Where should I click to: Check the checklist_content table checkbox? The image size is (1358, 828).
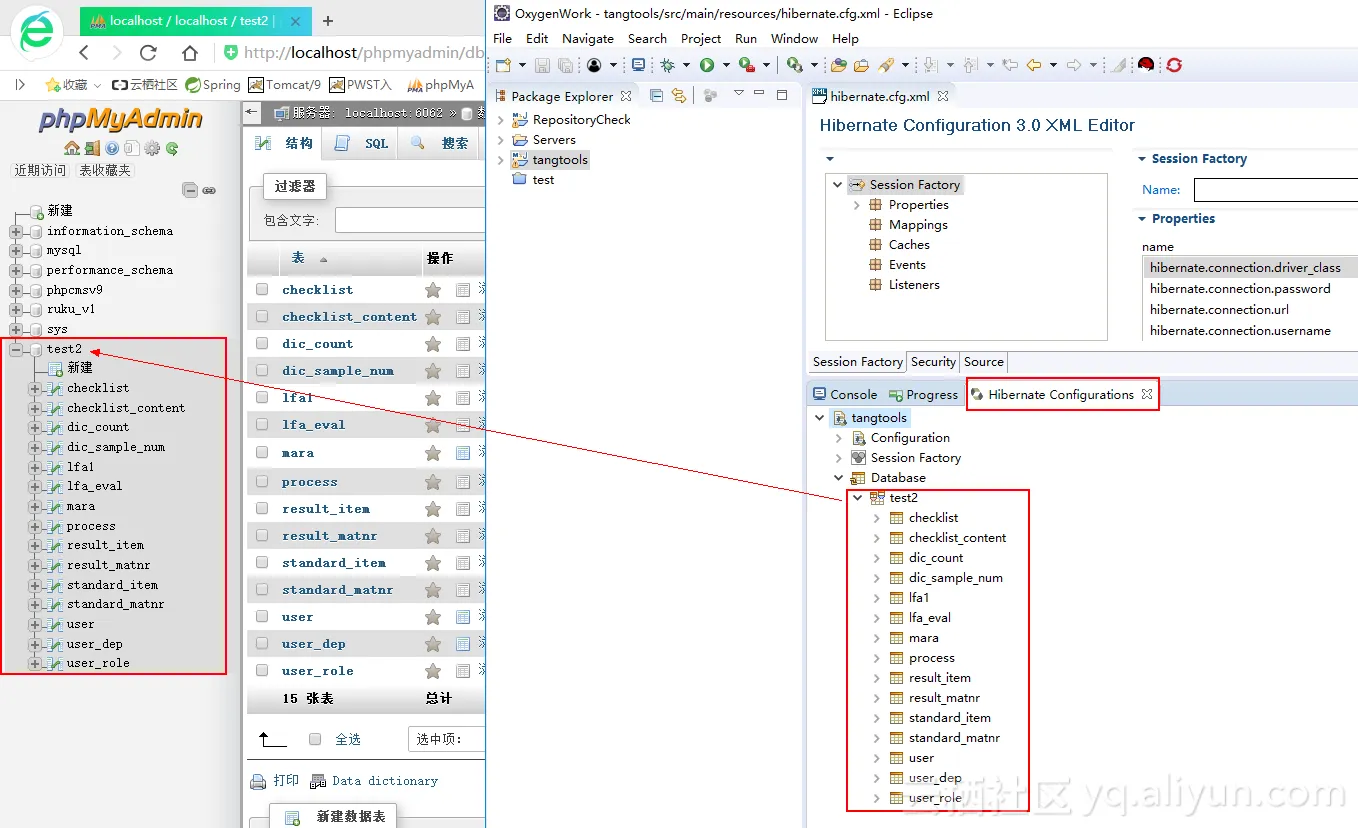(x=262, y=317)
